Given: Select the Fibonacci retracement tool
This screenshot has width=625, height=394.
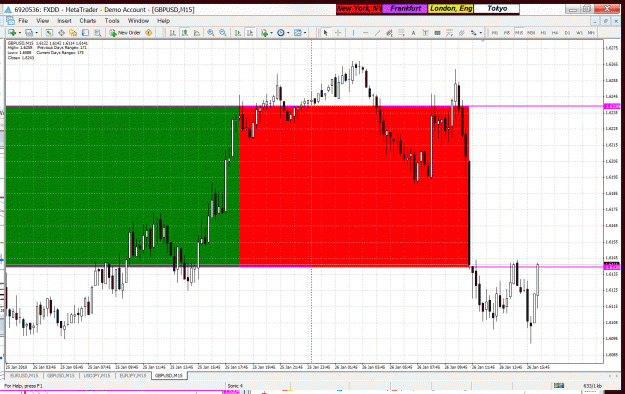Looking at the screenshot, I should [401, 33].
